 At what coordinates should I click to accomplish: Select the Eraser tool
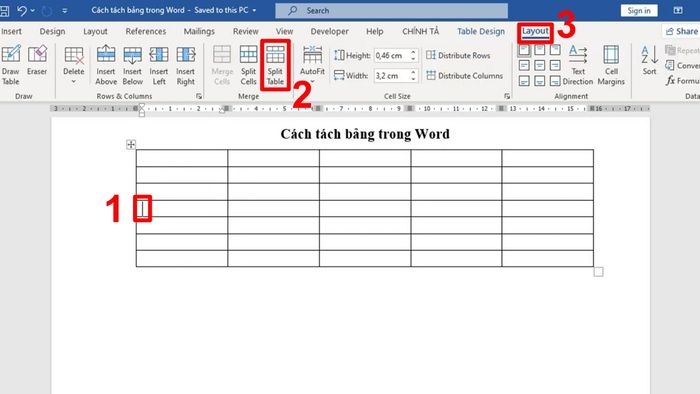tap(37, 60)
